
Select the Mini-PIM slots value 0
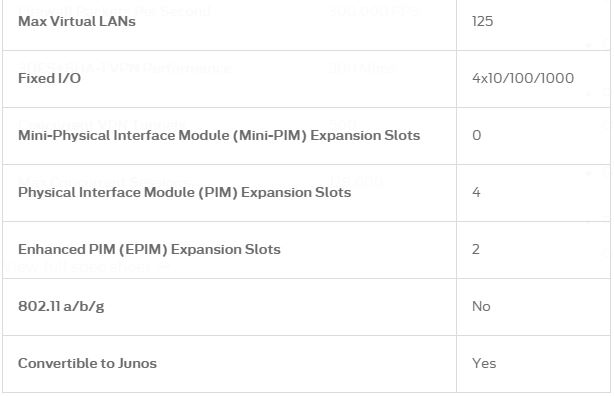tap(477, 136)
